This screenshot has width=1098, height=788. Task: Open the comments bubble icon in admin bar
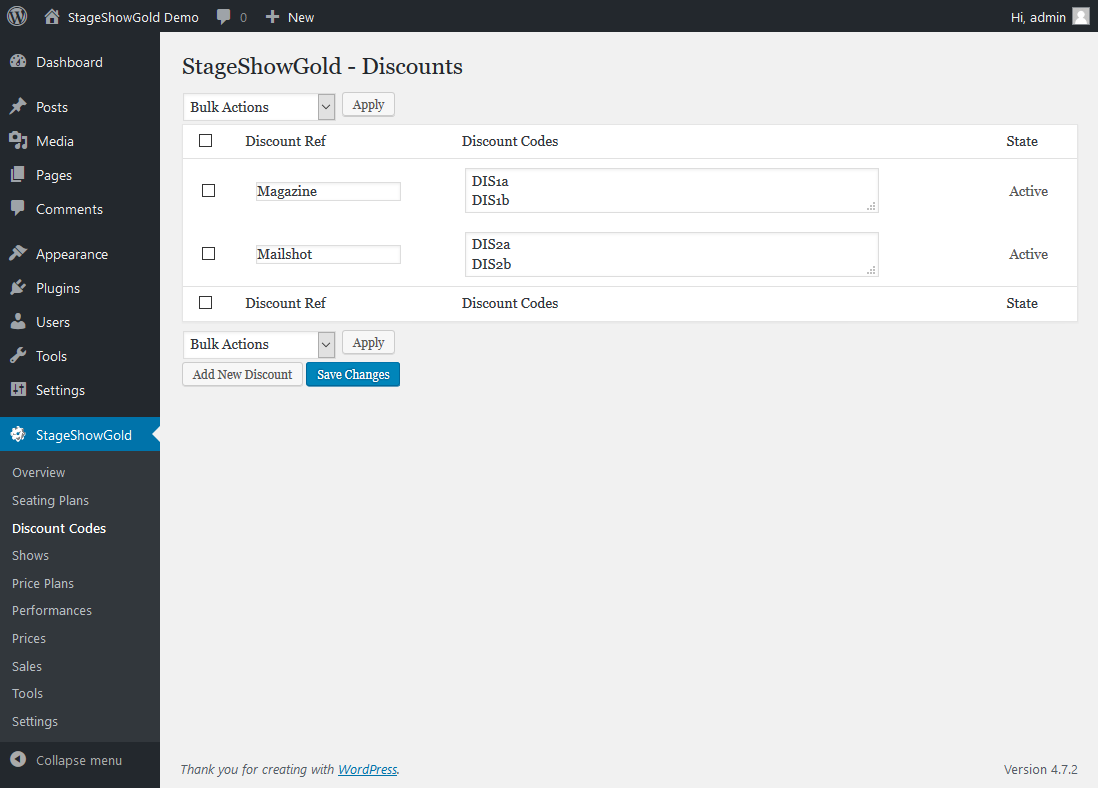[x=223, y=17]
